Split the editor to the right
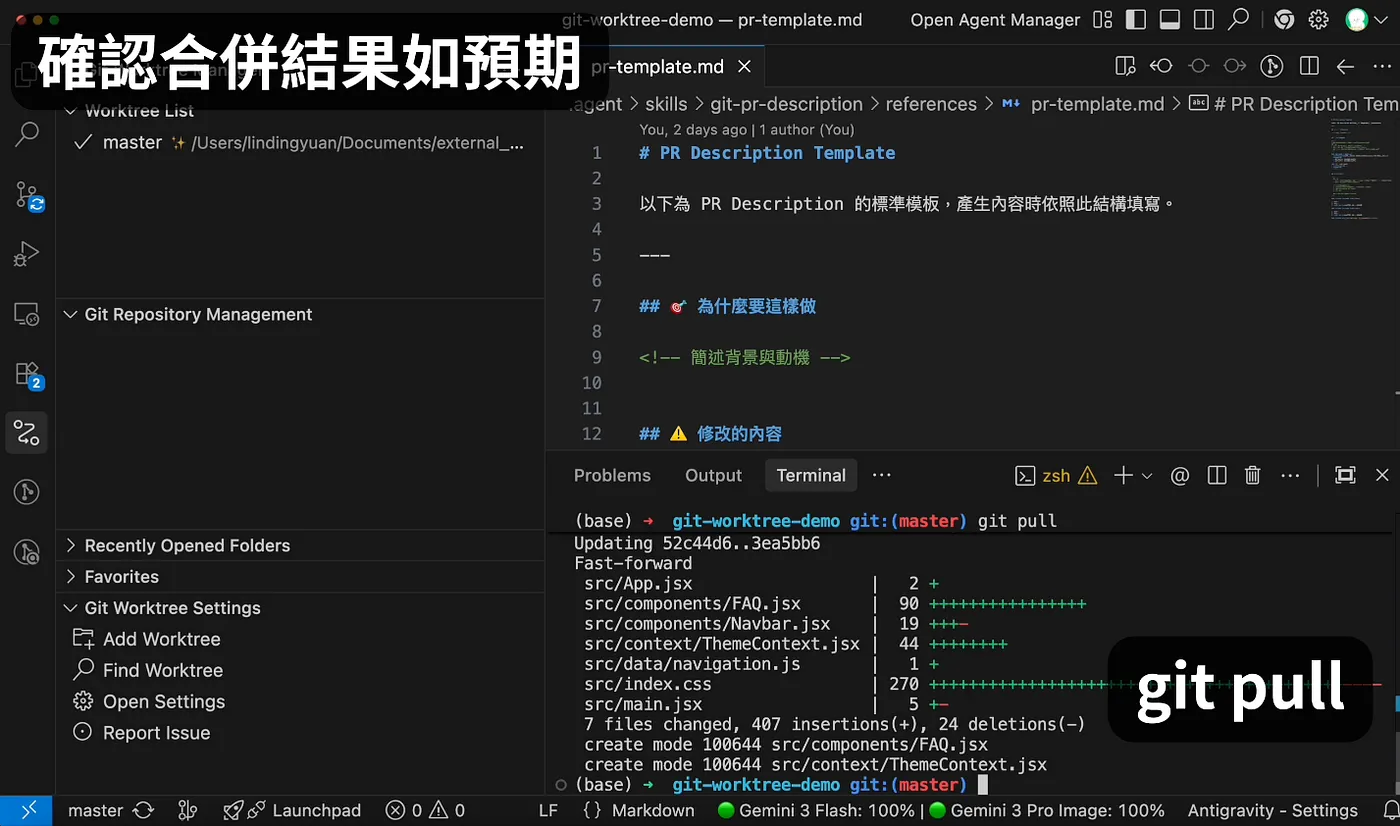Image resolution: width=1400 pixels, height=826 pixels. (x=1309, y=66)
